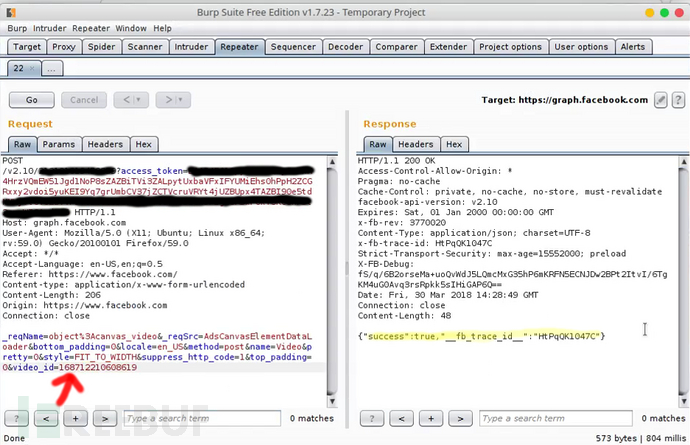
Task: Switch to the Request Params tab
Action: [59, 144]
